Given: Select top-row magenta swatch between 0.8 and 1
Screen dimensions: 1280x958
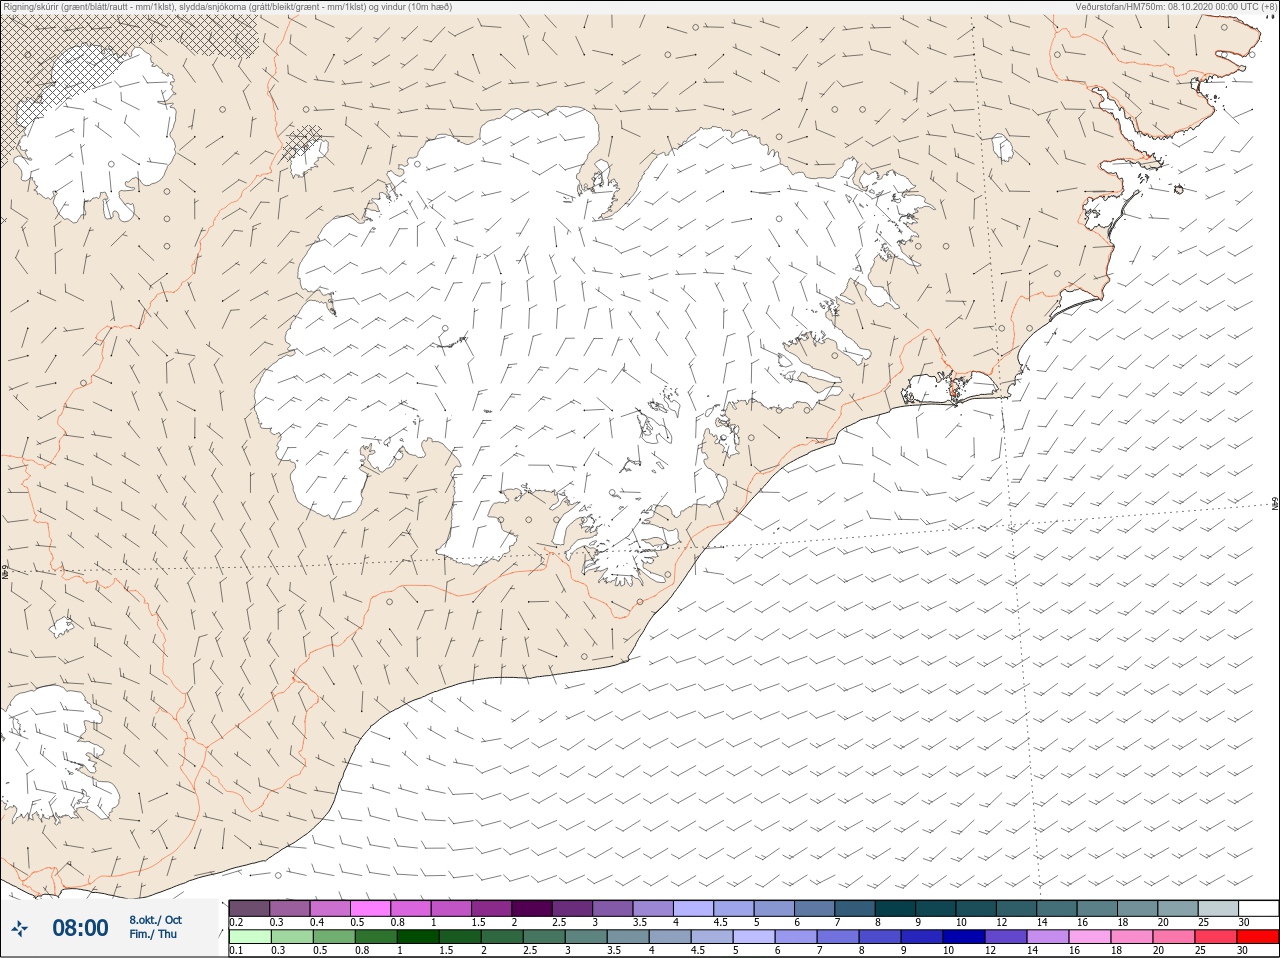Looking at the screenshot, I should point(411,908).
